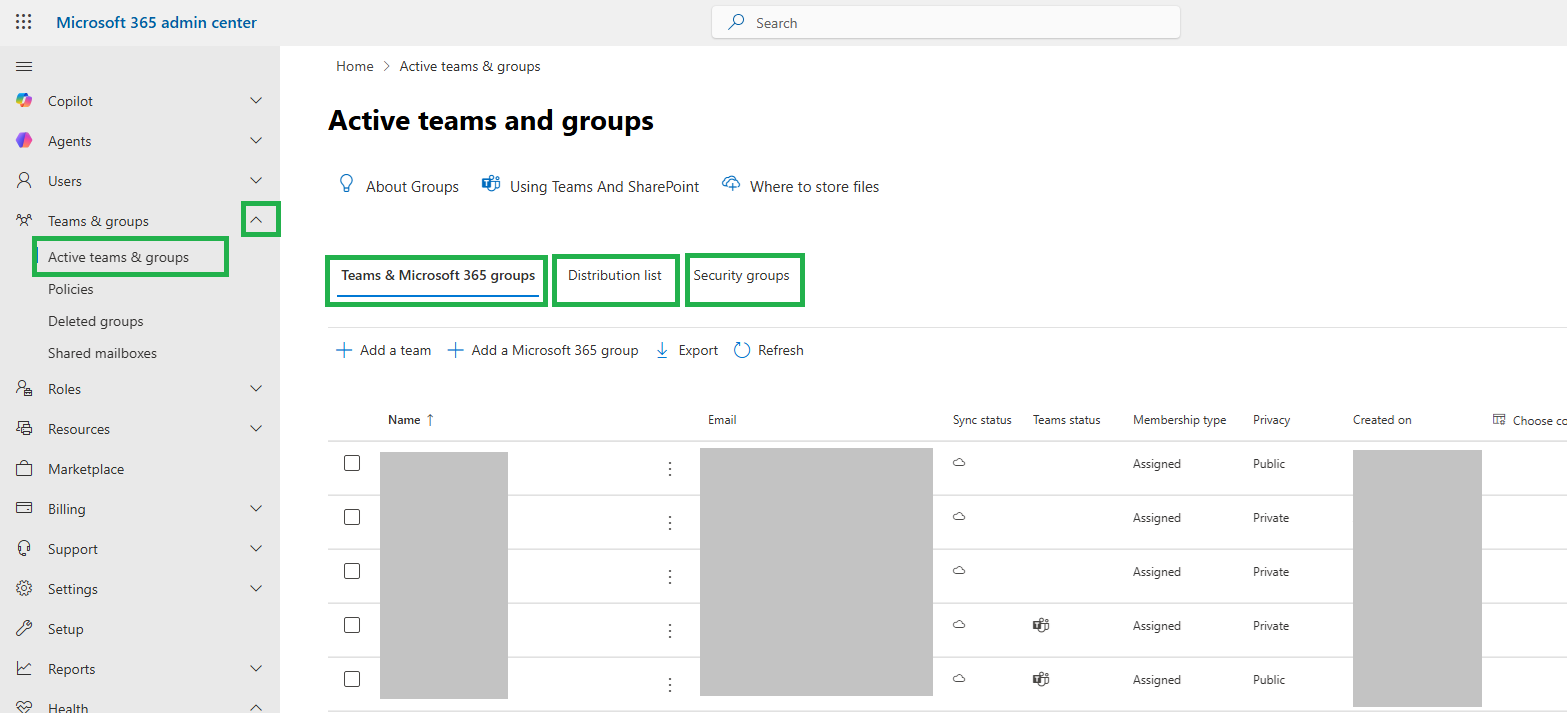Expand the Users section chevron

[x=256, y=180]
